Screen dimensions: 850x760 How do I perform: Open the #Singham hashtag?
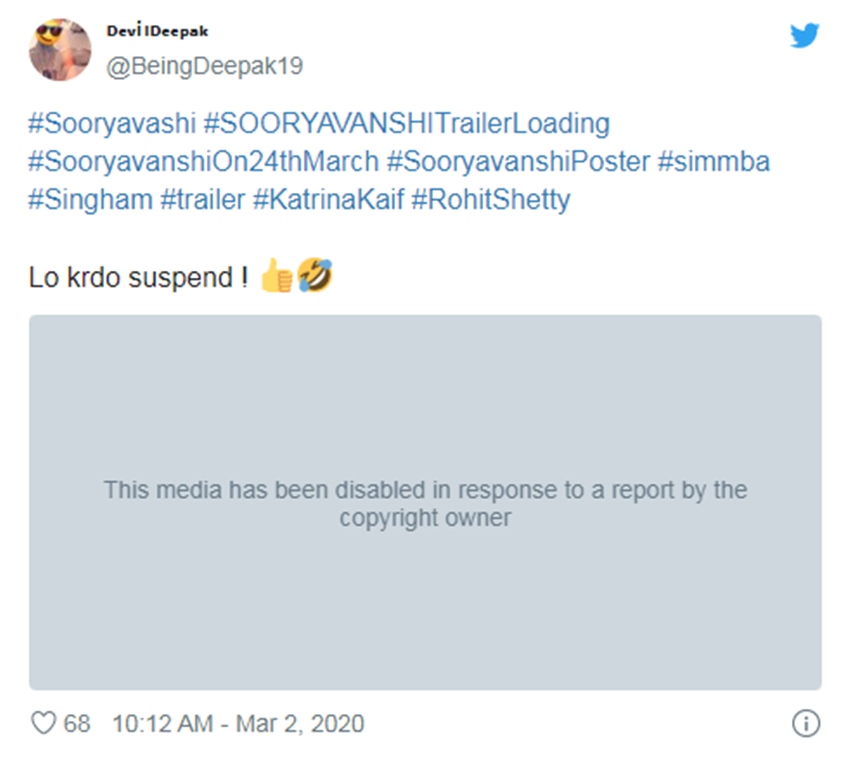90,199
